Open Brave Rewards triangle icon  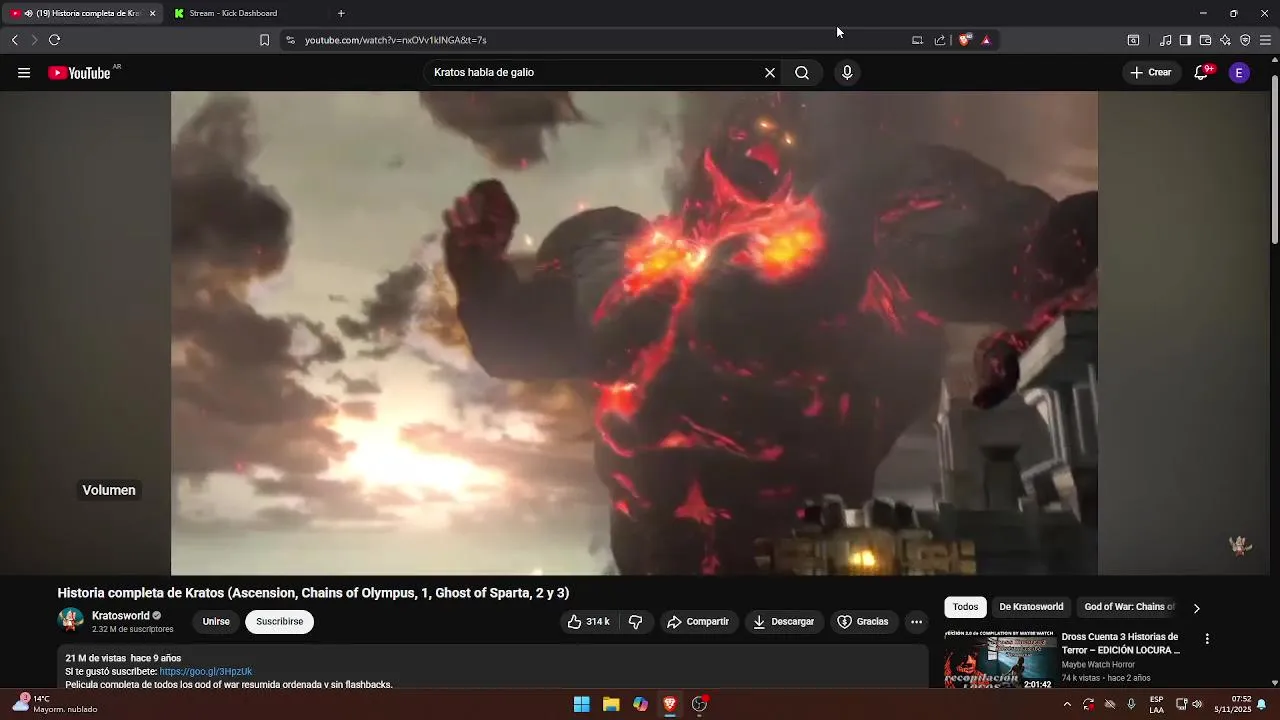pyautogui.click(x=986, y=40)
